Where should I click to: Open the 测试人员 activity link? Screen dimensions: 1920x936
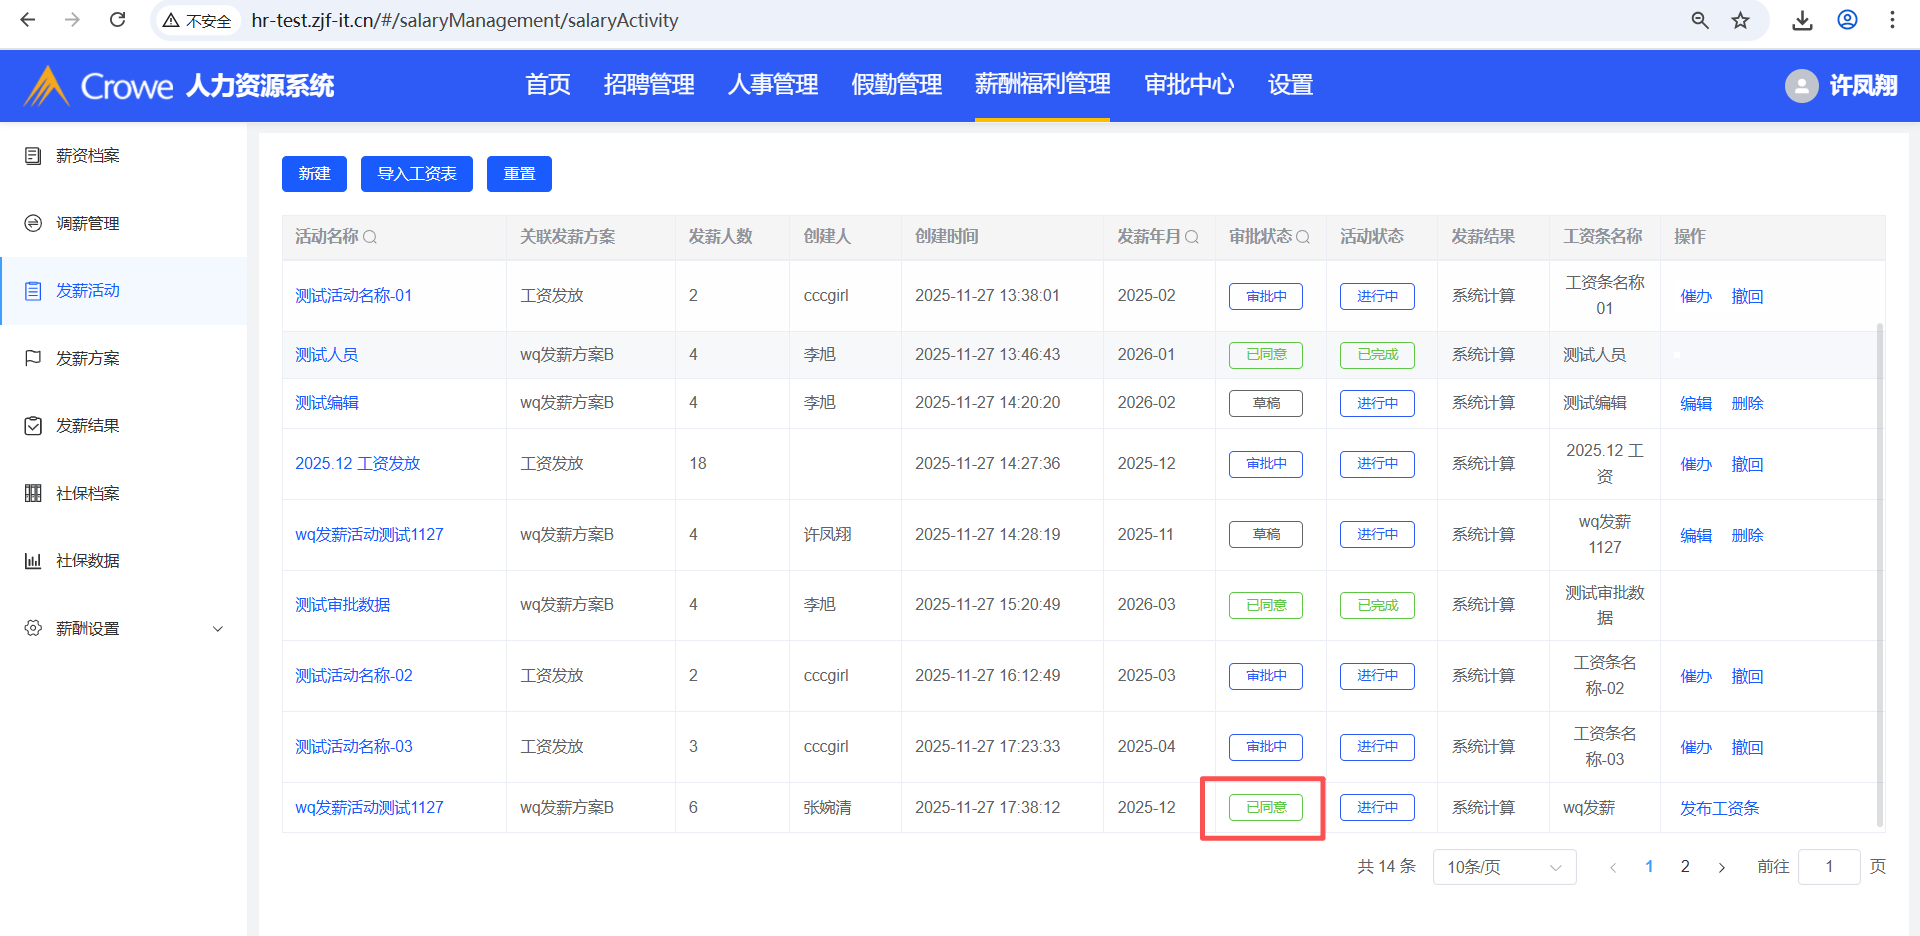pos(326,355)
